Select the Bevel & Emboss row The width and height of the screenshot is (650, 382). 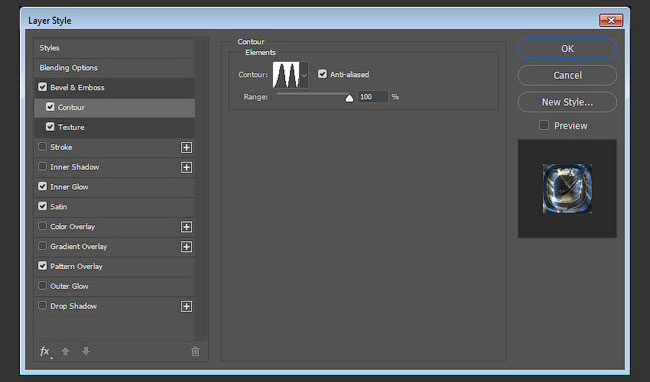pyautogui.click(x=114, y=88)
